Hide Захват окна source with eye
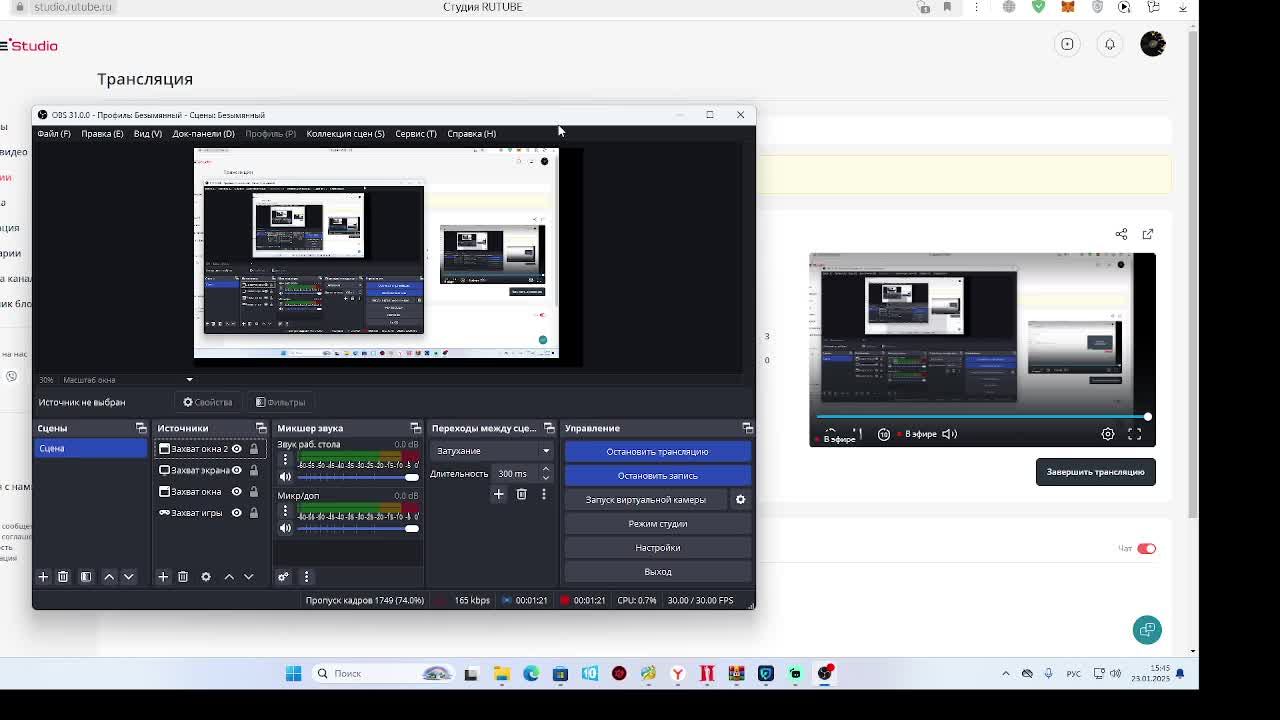 pos(237,491)
